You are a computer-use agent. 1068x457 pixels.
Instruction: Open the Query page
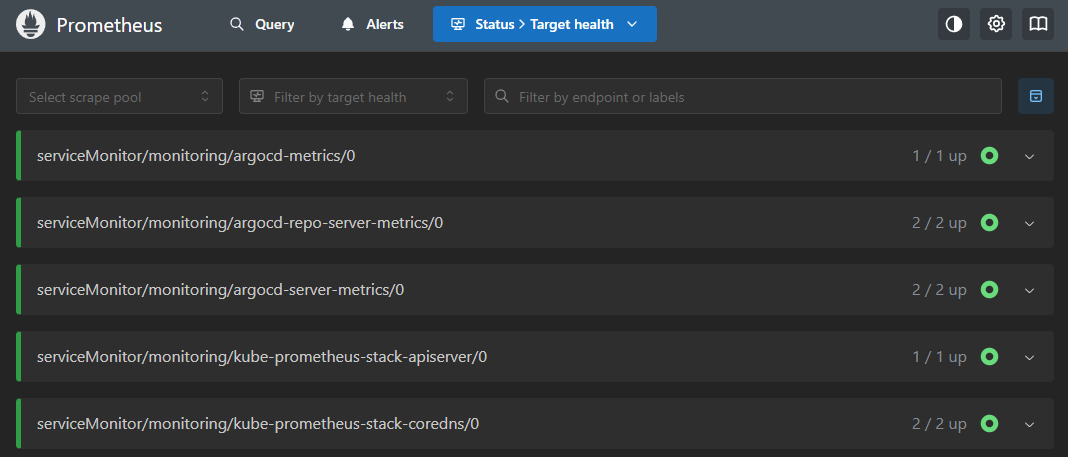[262, 25]
